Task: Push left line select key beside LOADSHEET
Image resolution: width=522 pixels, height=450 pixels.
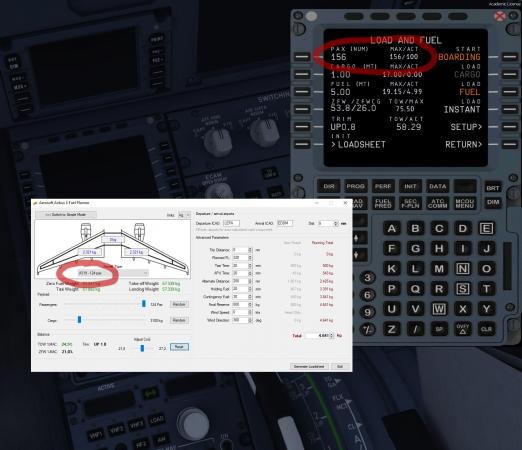Action: [x=302, y=144]
